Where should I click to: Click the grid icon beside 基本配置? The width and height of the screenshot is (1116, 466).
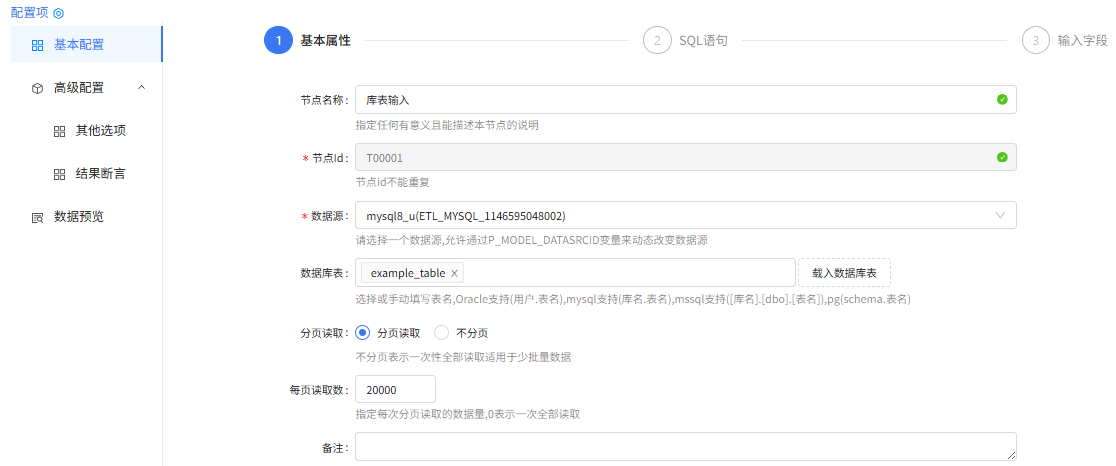pyautogui.click(x=38, y=45)
